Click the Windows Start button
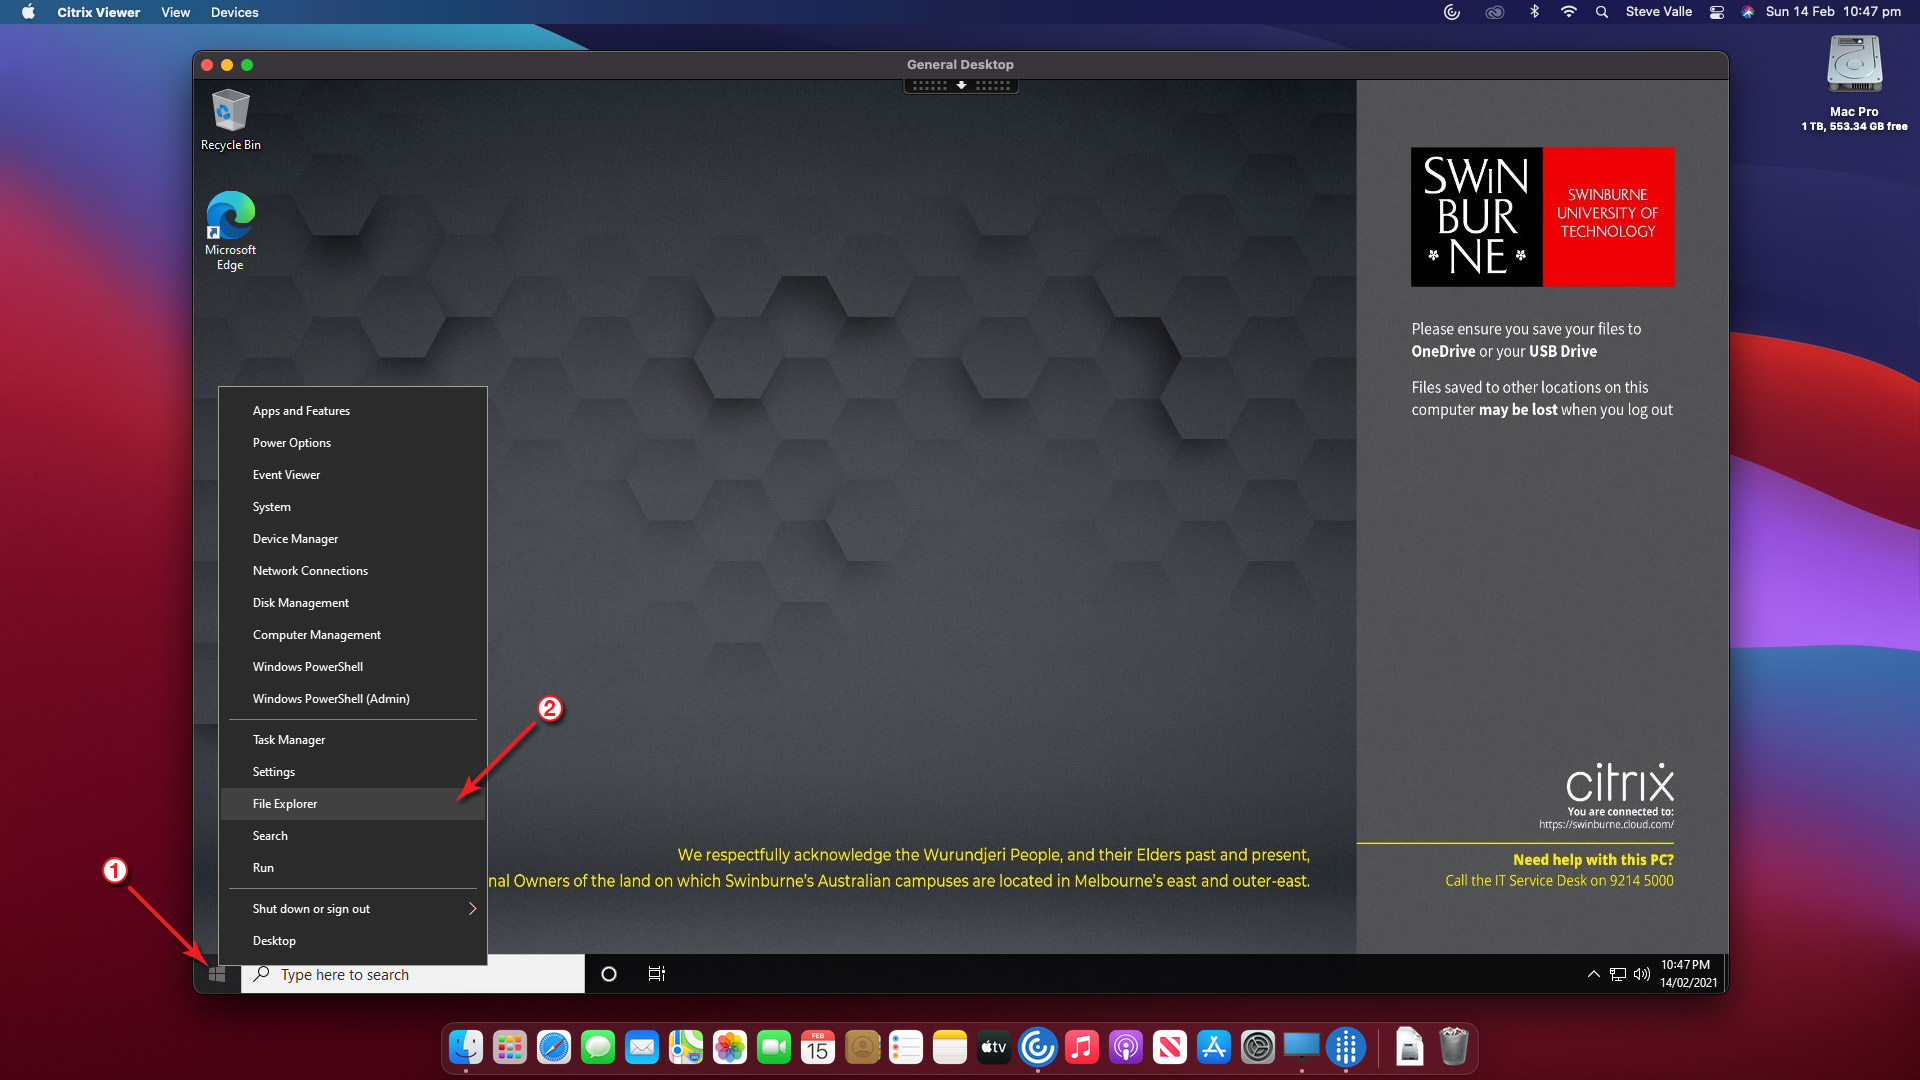 coord(217,974)
